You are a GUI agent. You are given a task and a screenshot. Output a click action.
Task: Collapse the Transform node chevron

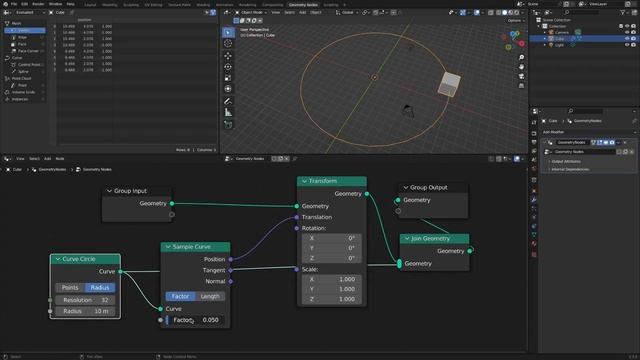click(x=304, y=181)
